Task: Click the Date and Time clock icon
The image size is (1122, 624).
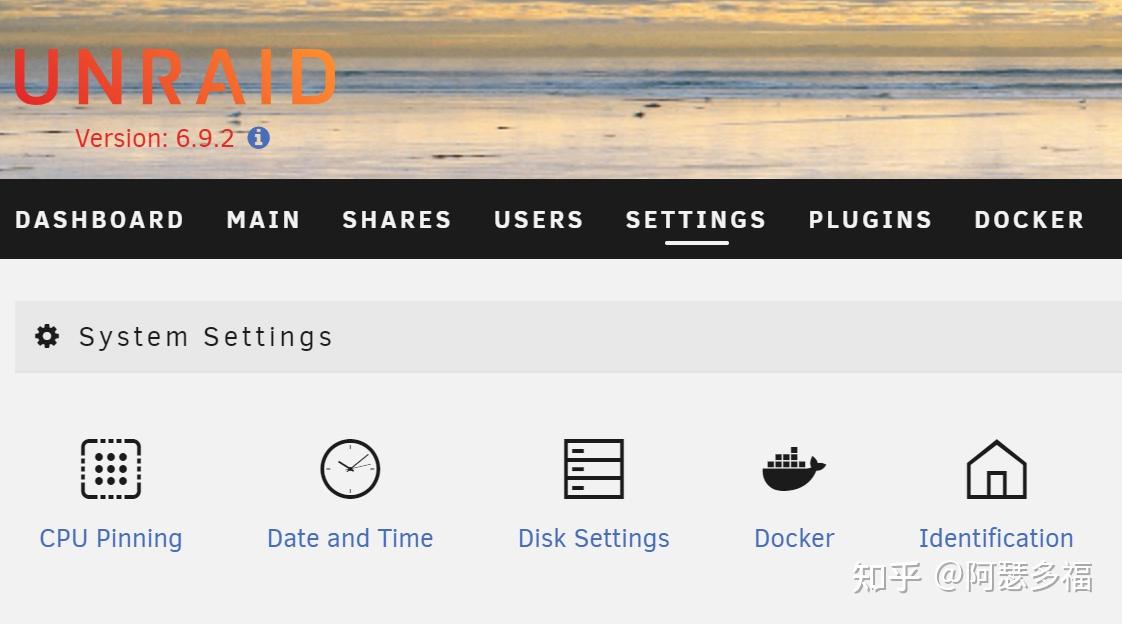Action: [350, 469]
